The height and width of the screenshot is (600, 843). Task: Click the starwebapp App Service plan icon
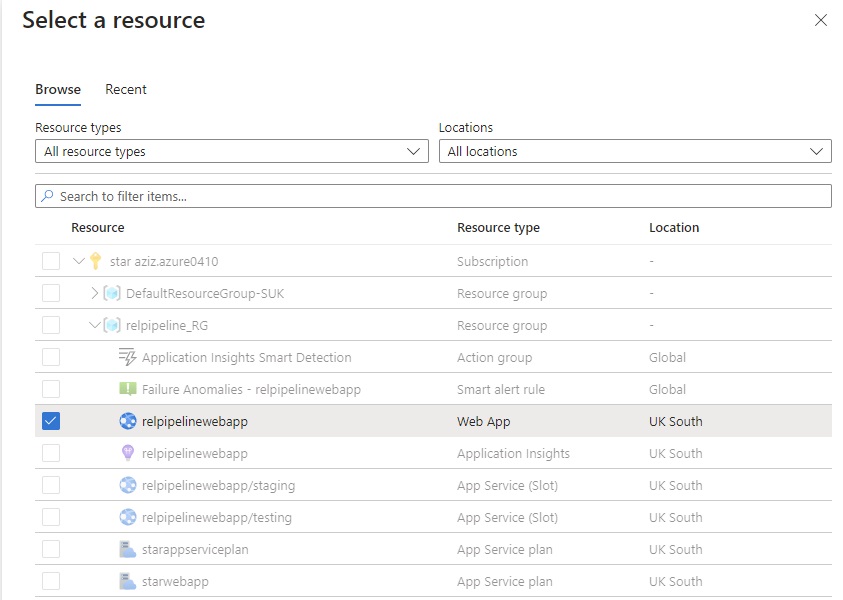click(x=127, y=581)
